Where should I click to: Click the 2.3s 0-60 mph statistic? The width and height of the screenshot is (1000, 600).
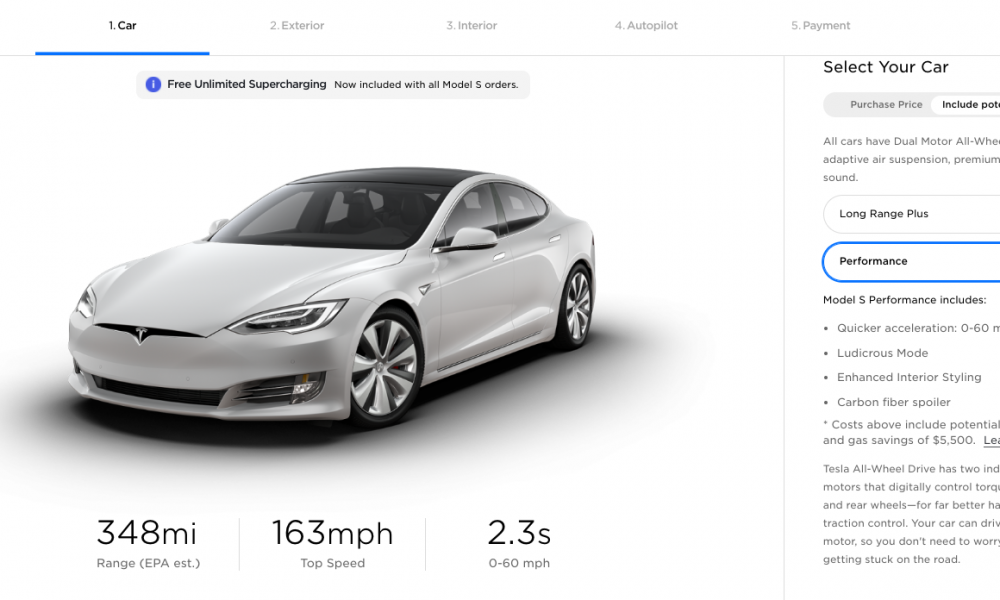point(519,543)
